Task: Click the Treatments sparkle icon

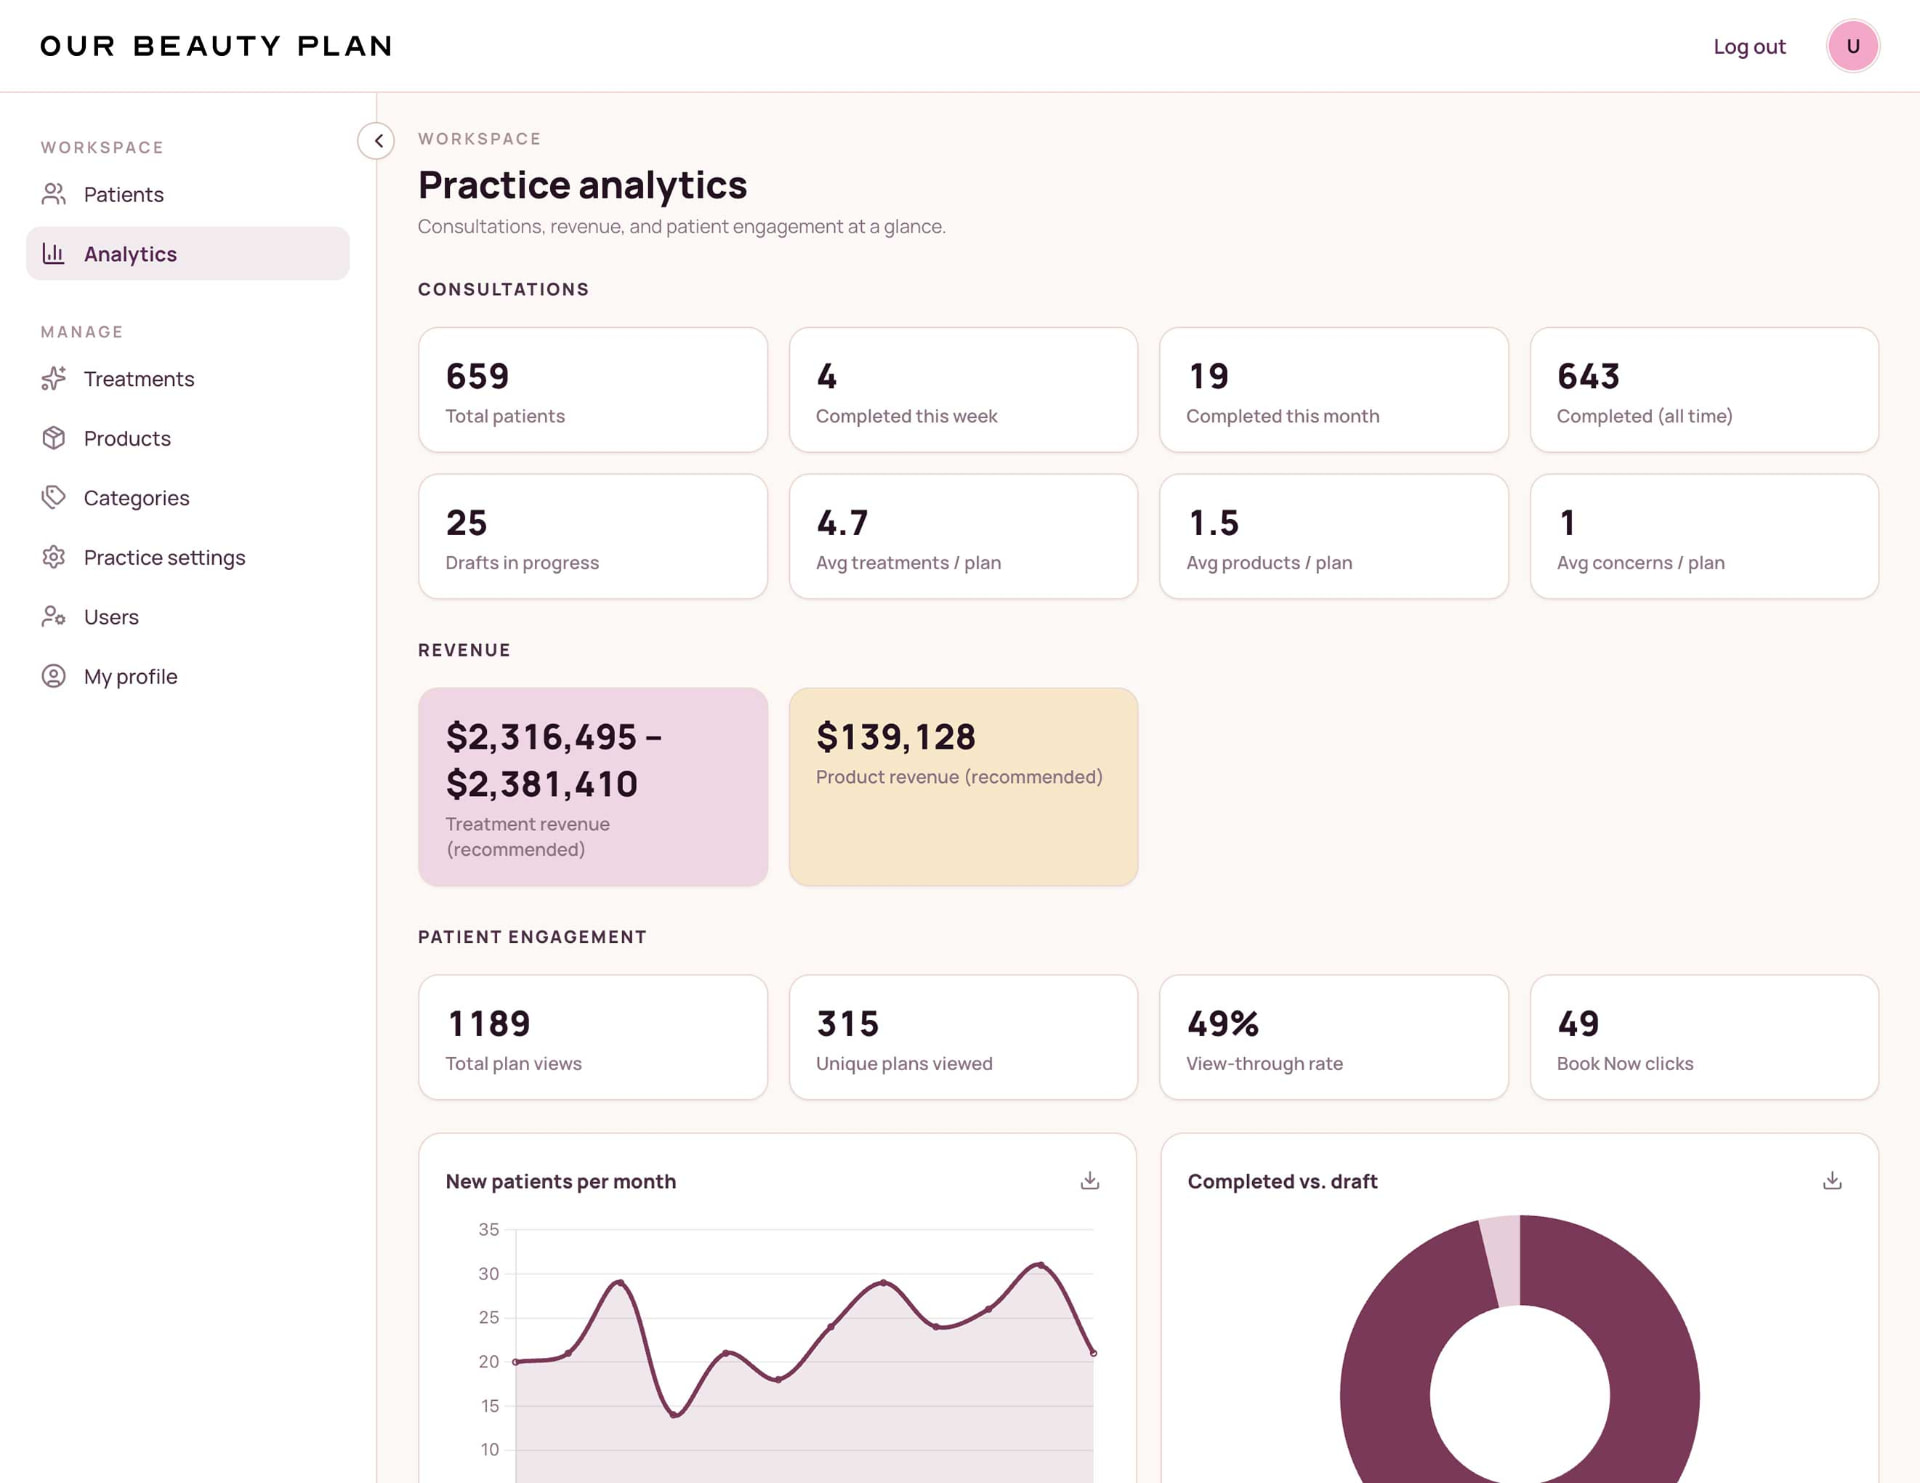Action: (54, 379)
